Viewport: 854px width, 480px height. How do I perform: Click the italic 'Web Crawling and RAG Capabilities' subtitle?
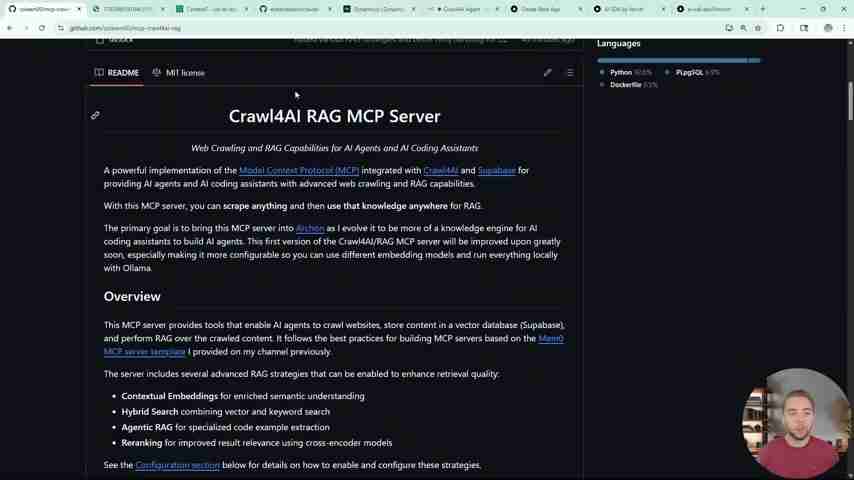(x=334, y=148)
